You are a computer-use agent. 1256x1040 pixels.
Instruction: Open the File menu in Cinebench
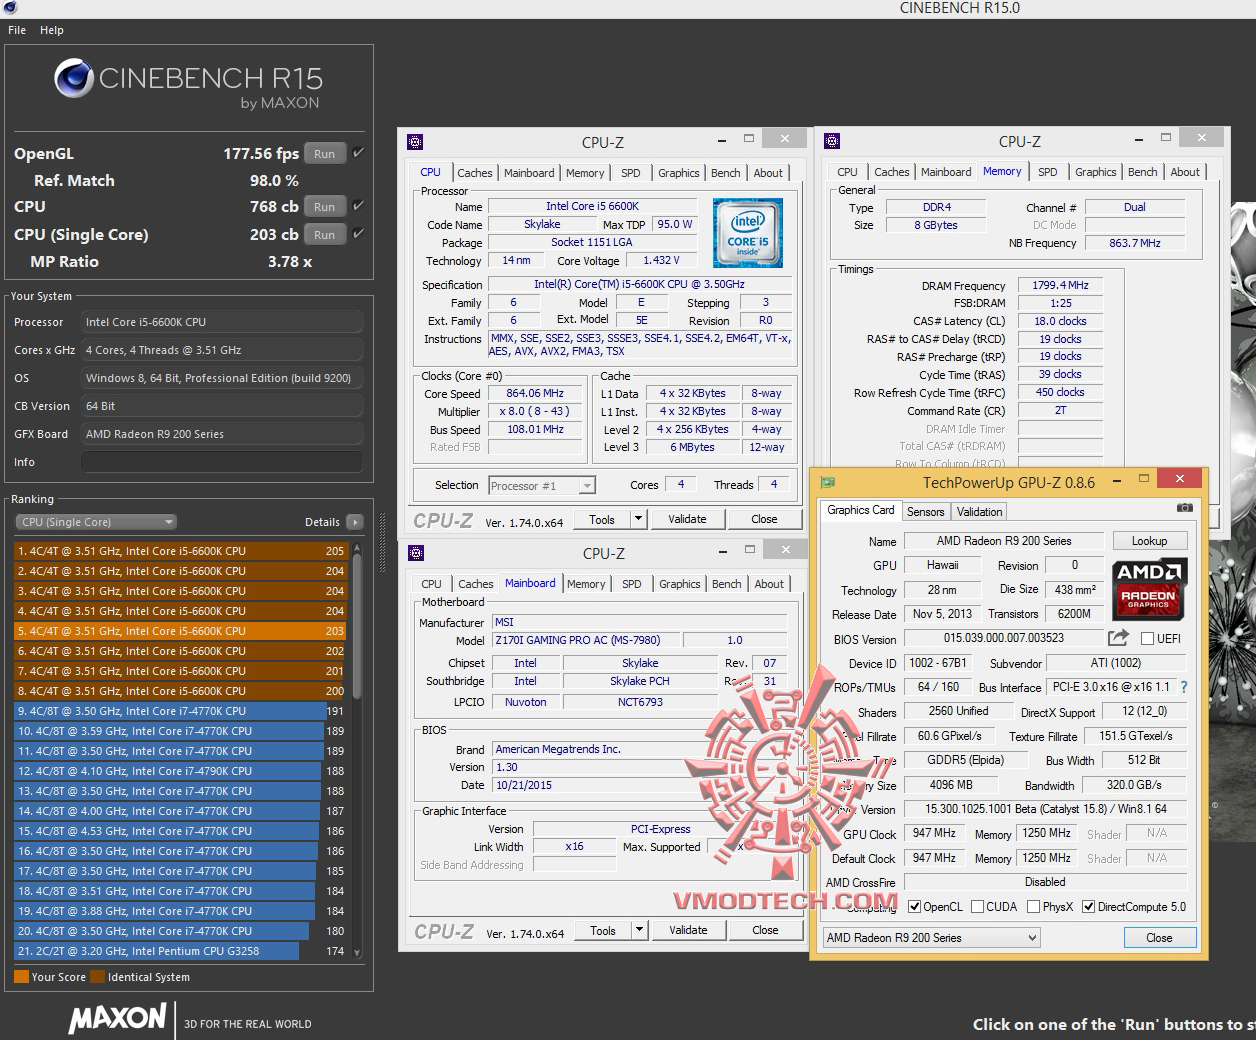tap(17, 30)
